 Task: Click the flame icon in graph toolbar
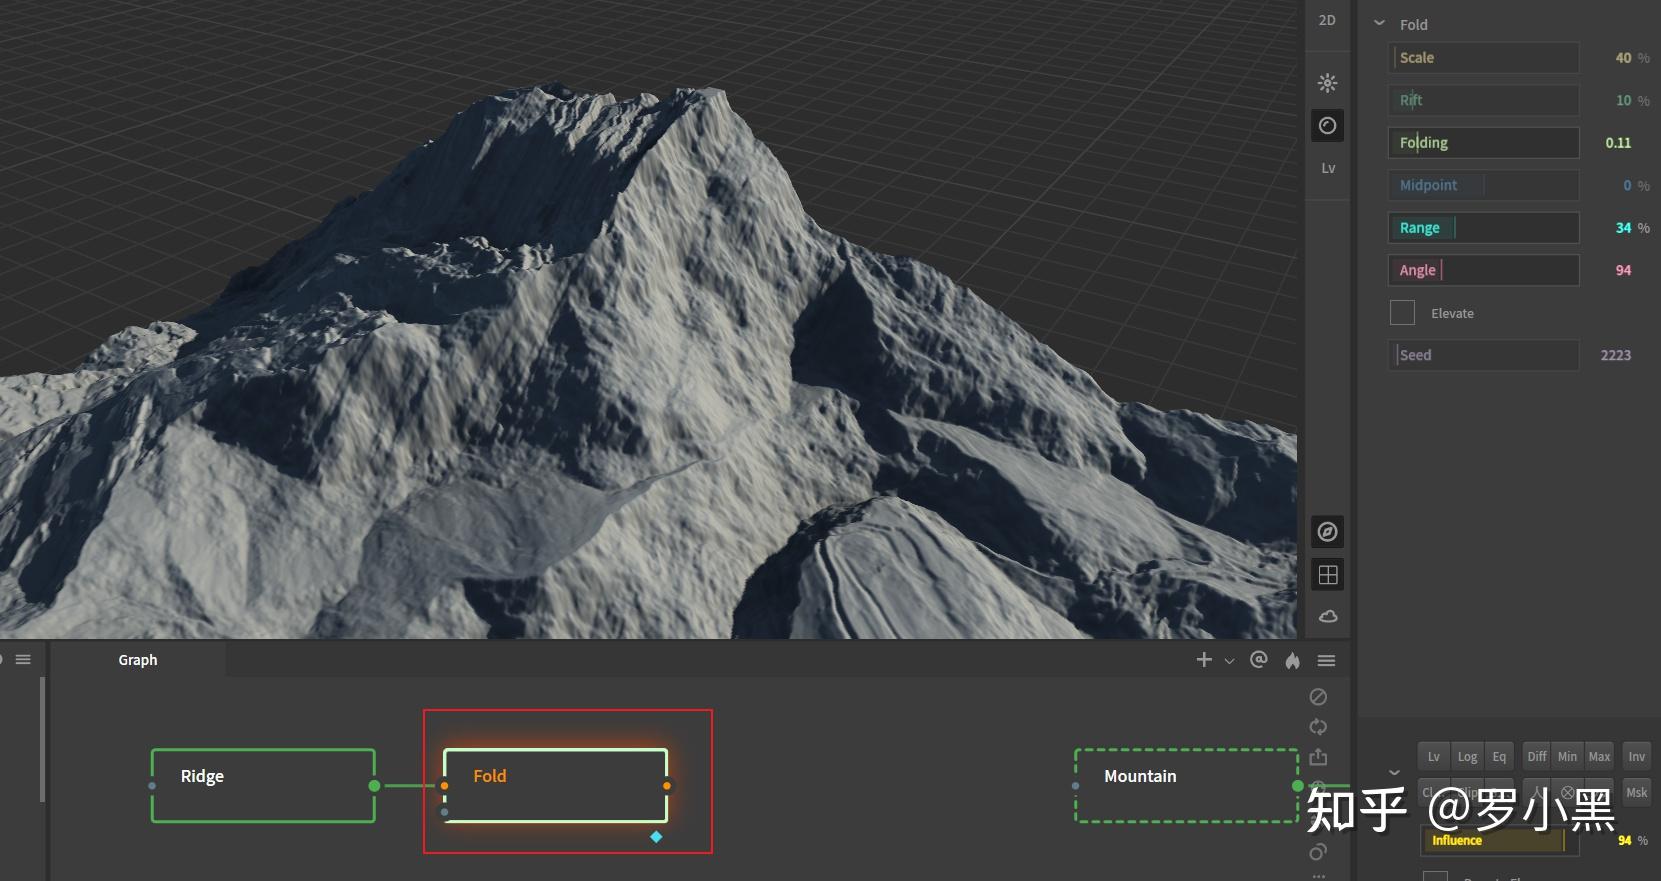tap(1292, 660)
